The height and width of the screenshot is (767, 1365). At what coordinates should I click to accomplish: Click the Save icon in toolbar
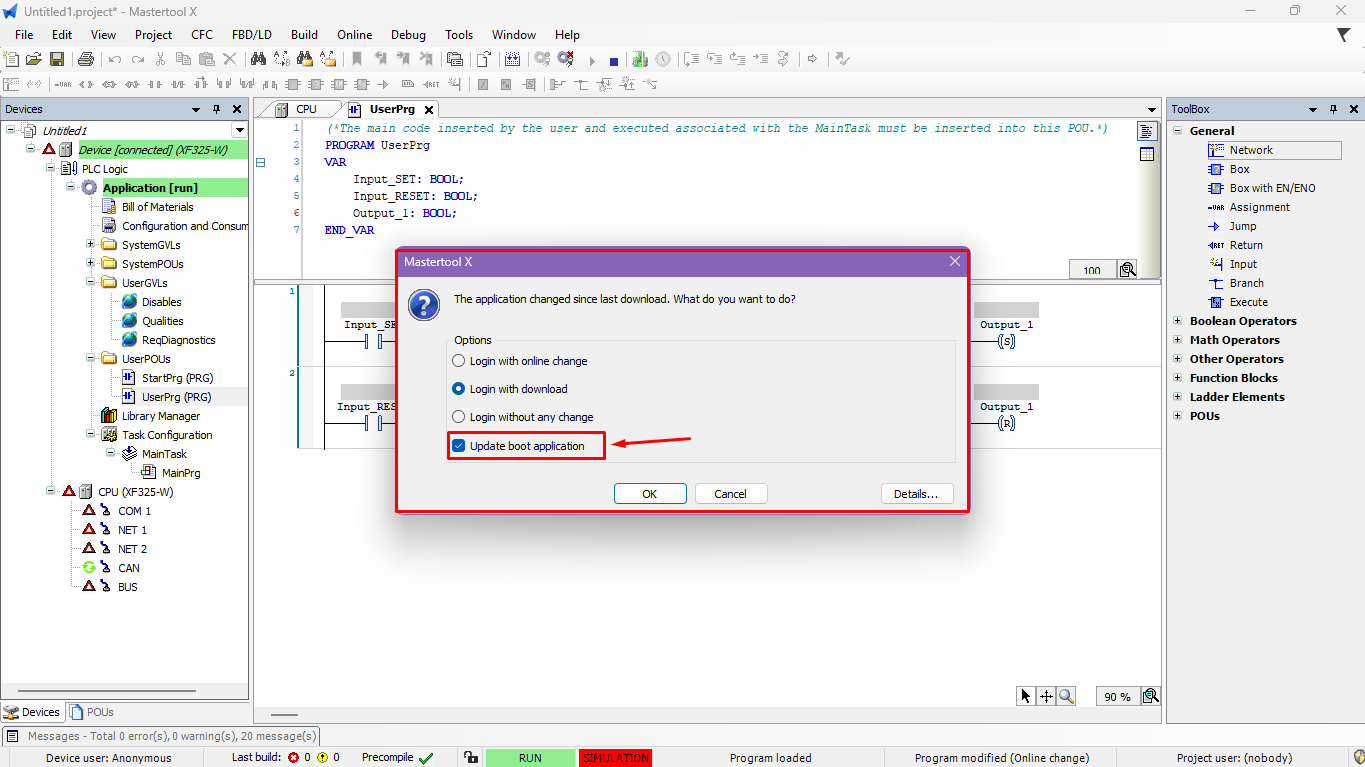click(57, 60)
